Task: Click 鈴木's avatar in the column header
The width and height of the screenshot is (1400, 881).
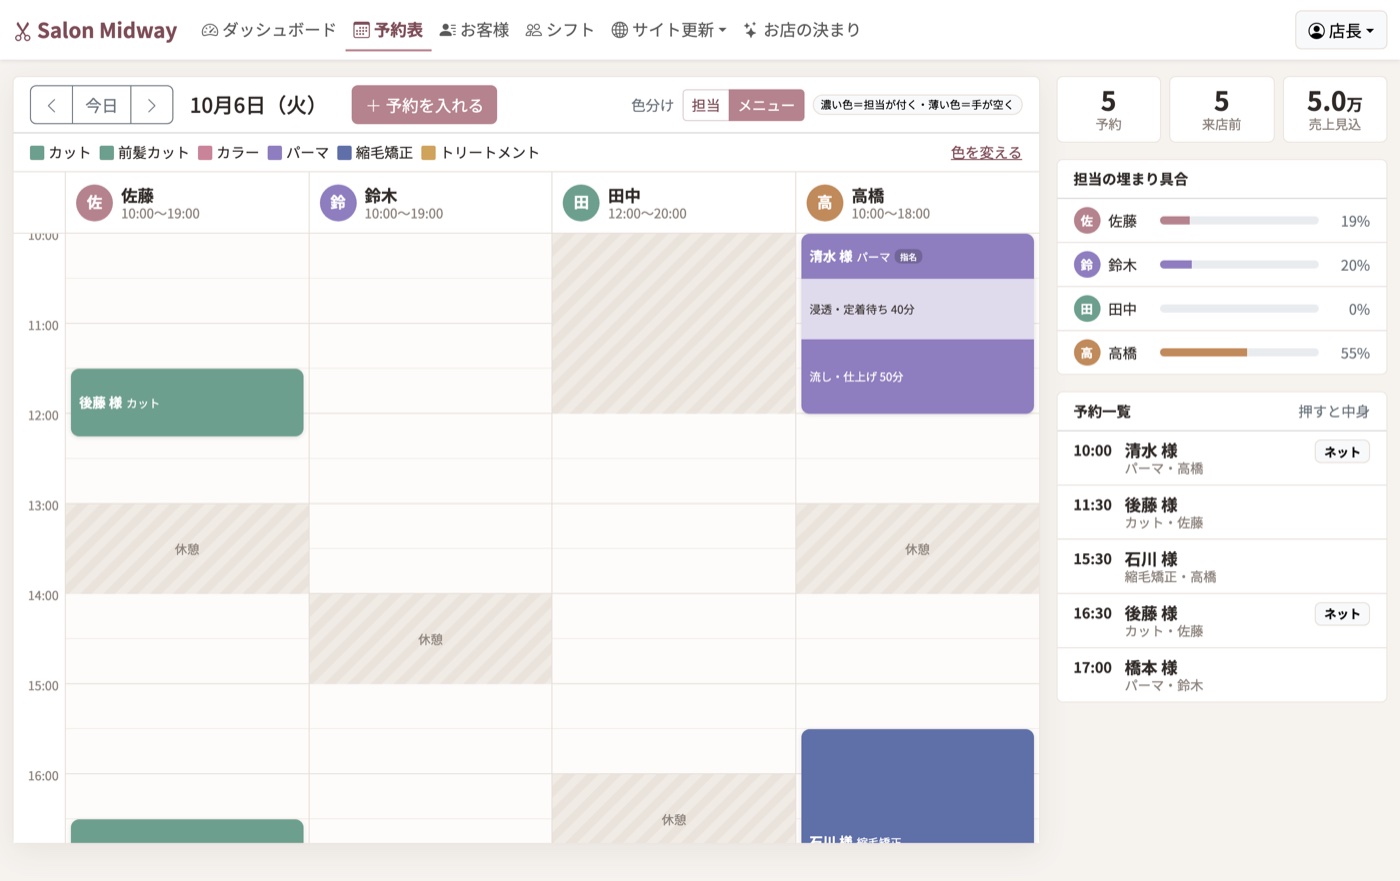Action: pos(338,203)
